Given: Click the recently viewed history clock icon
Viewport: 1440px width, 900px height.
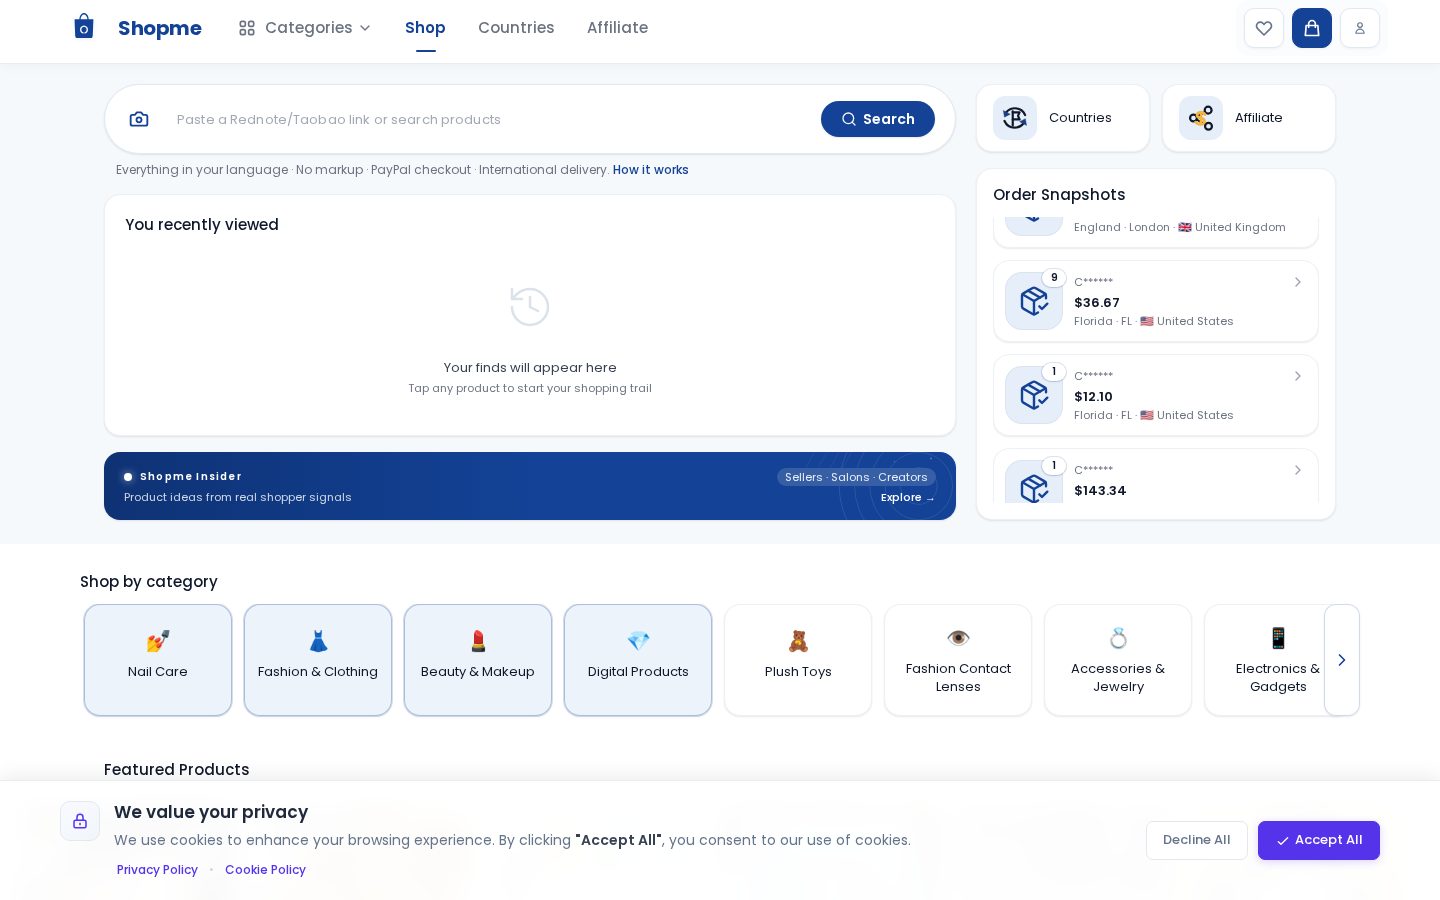Looking at the screenshot, I should point(530,307).
